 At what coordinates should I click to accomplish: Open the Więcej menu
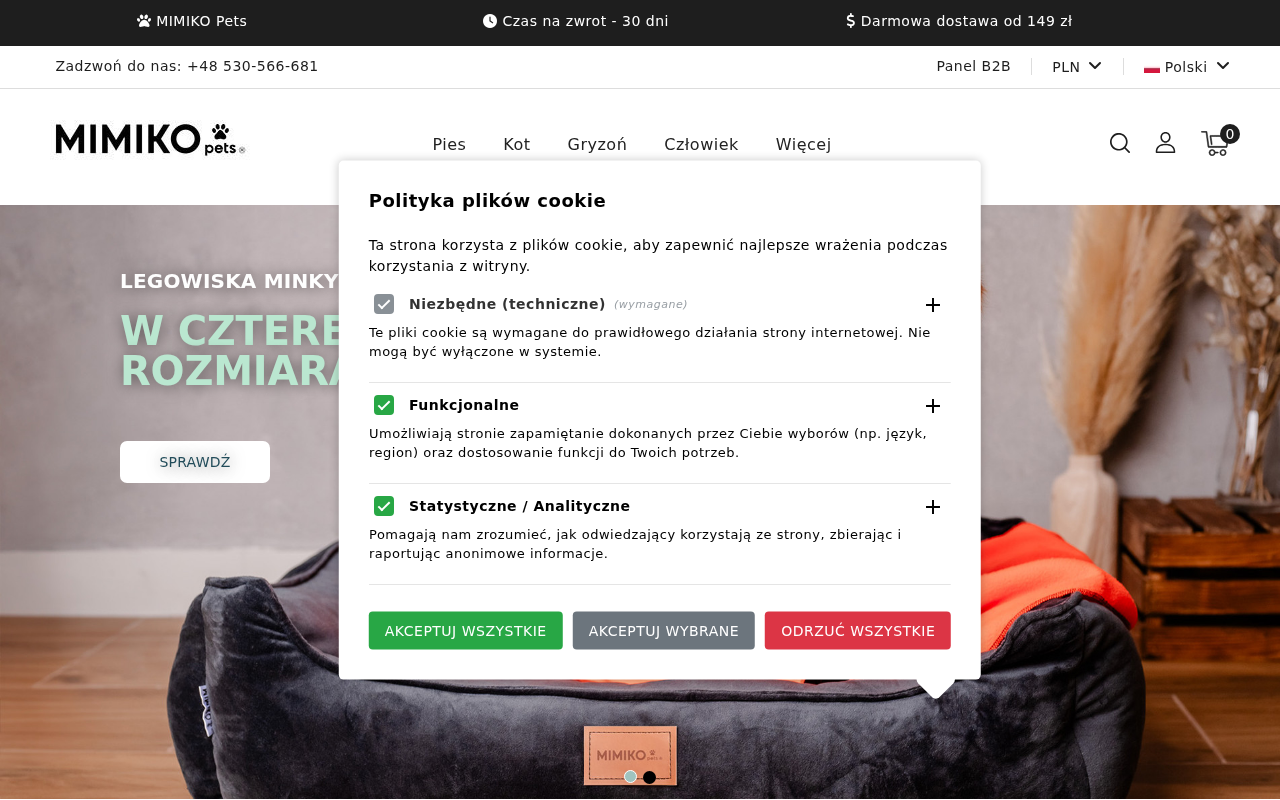pyautogui.click(x=803, y=144)
